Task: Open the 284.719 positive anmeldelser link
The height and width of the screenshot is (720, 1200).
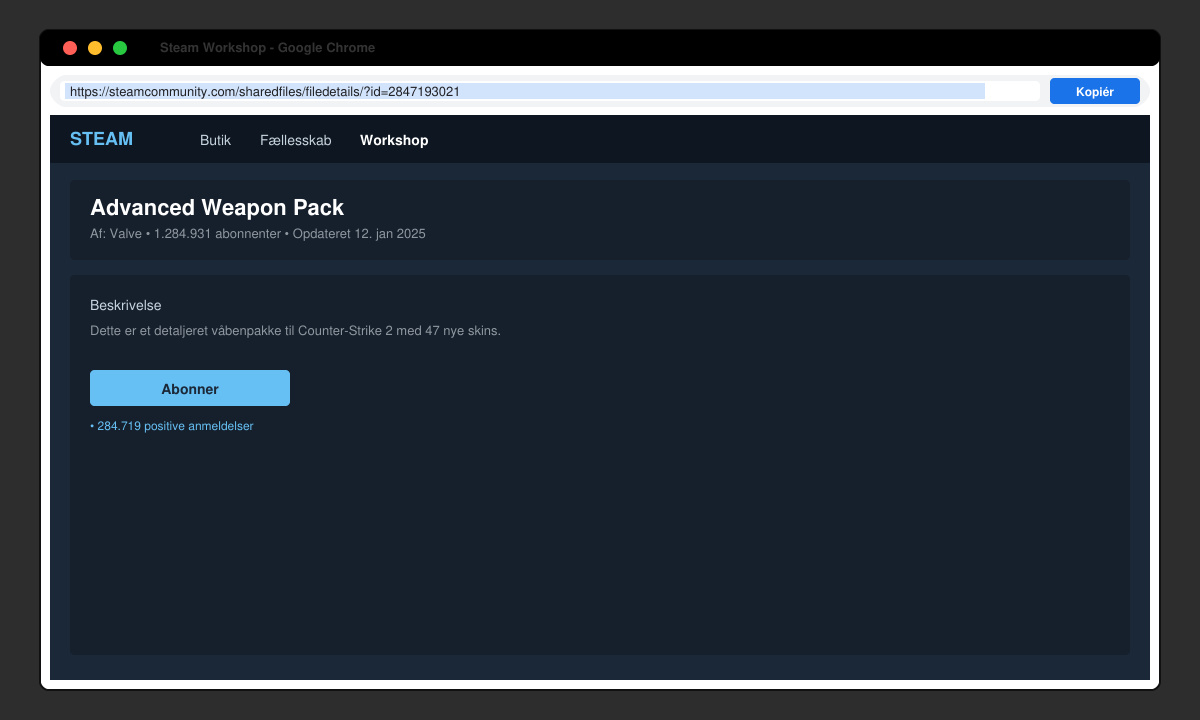Action: point(172,426)
